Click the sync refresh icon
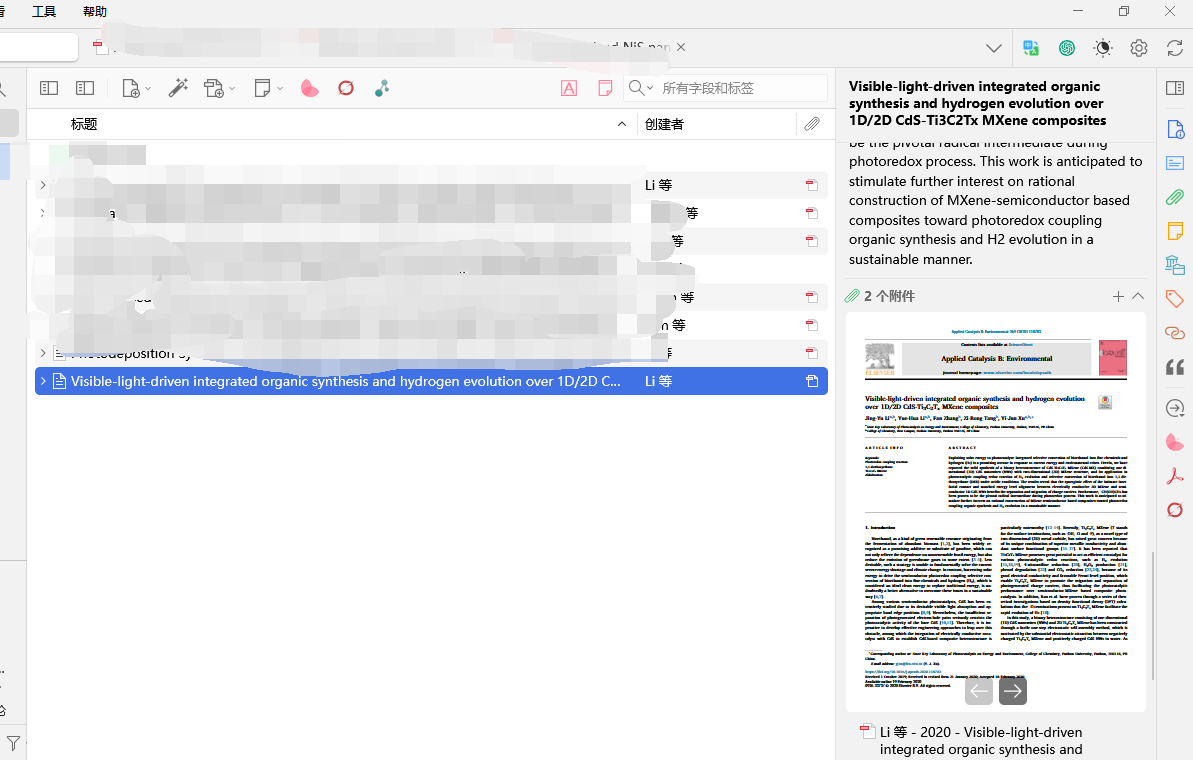Viewport: 1193px width, 760px height. 1175,48
